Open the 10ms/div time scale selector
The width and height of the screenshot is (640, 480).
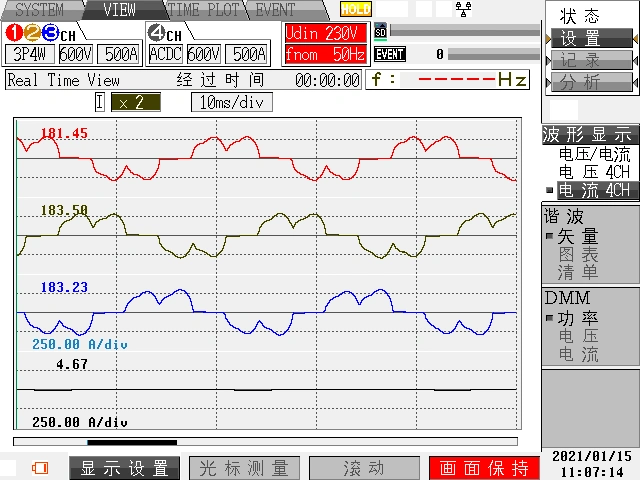[x=231, y=102]
